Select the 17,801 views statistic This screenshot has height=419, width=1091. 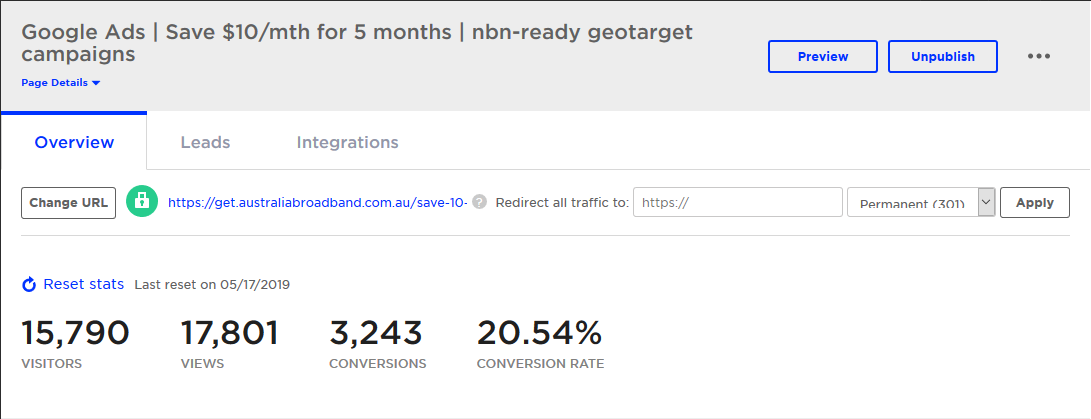pos(229,333)
